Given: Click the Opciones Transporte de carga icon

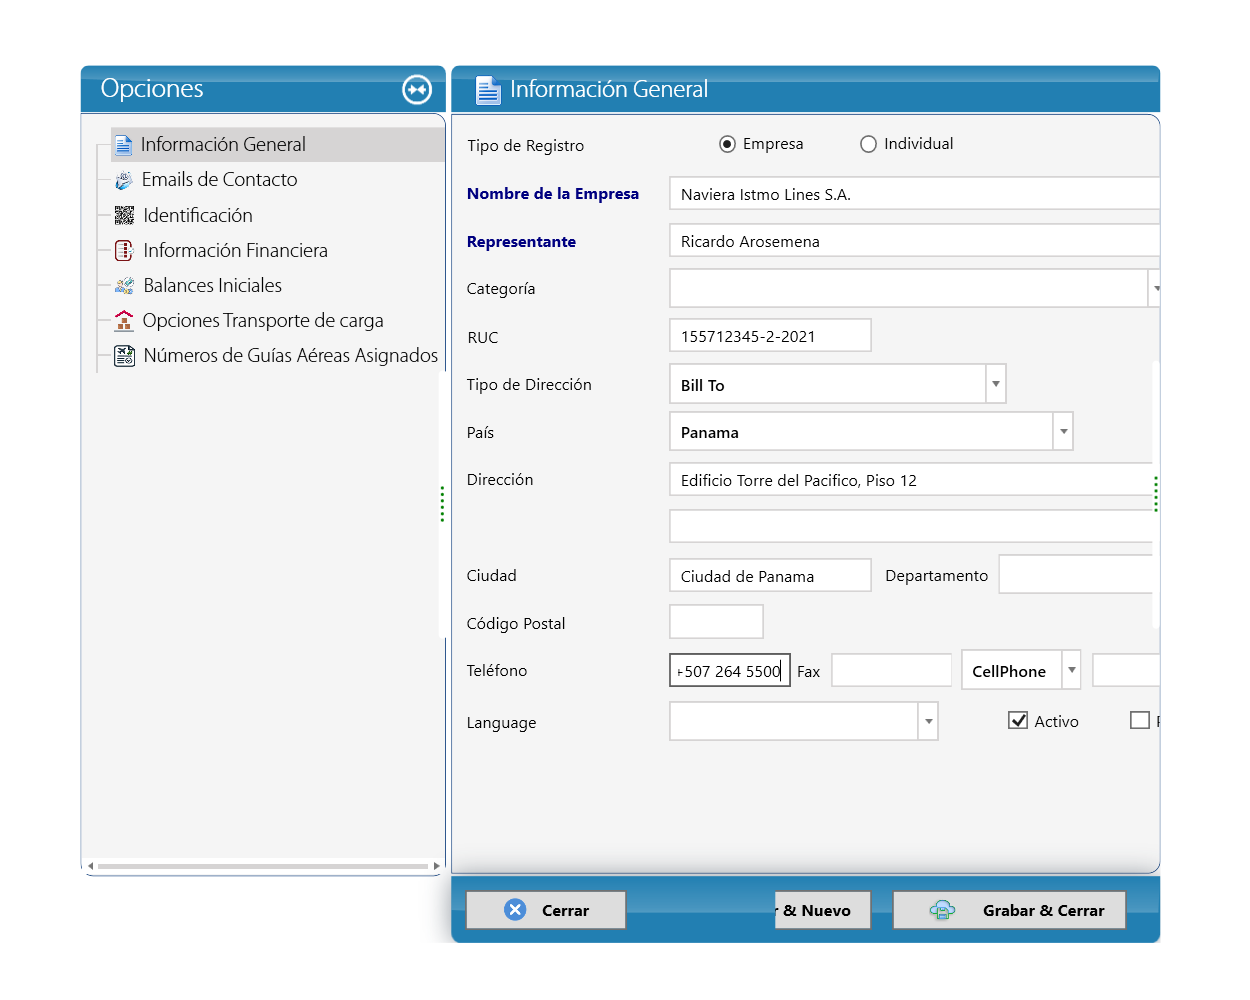Looking at the screenshot, I should pyautogui.click(x=124, y=320).
